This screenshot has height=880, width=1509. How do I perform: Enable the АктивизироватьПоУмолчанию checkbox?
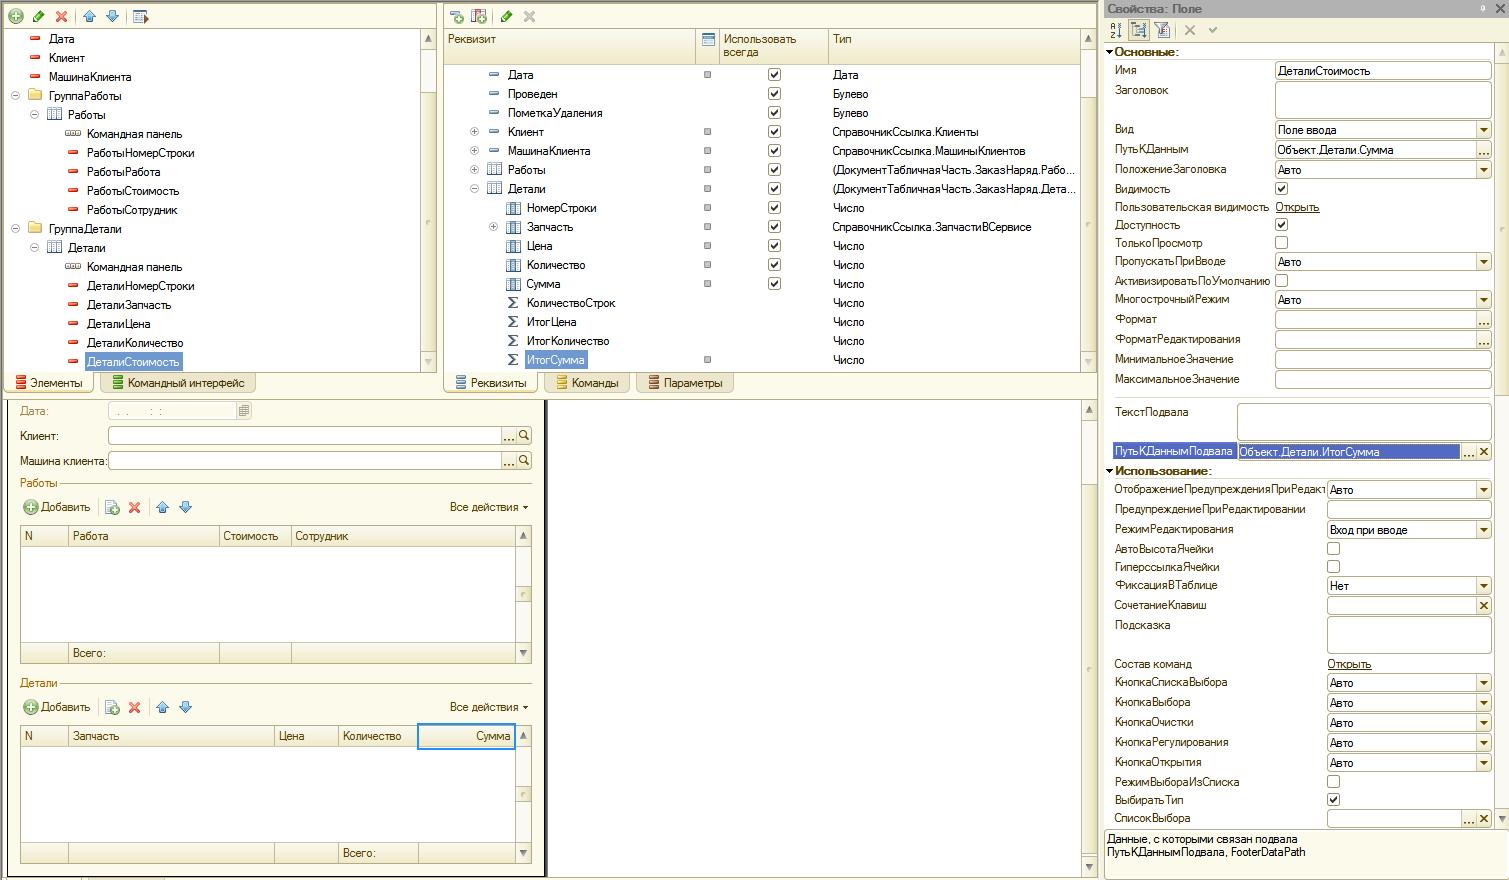(1281, 280)
